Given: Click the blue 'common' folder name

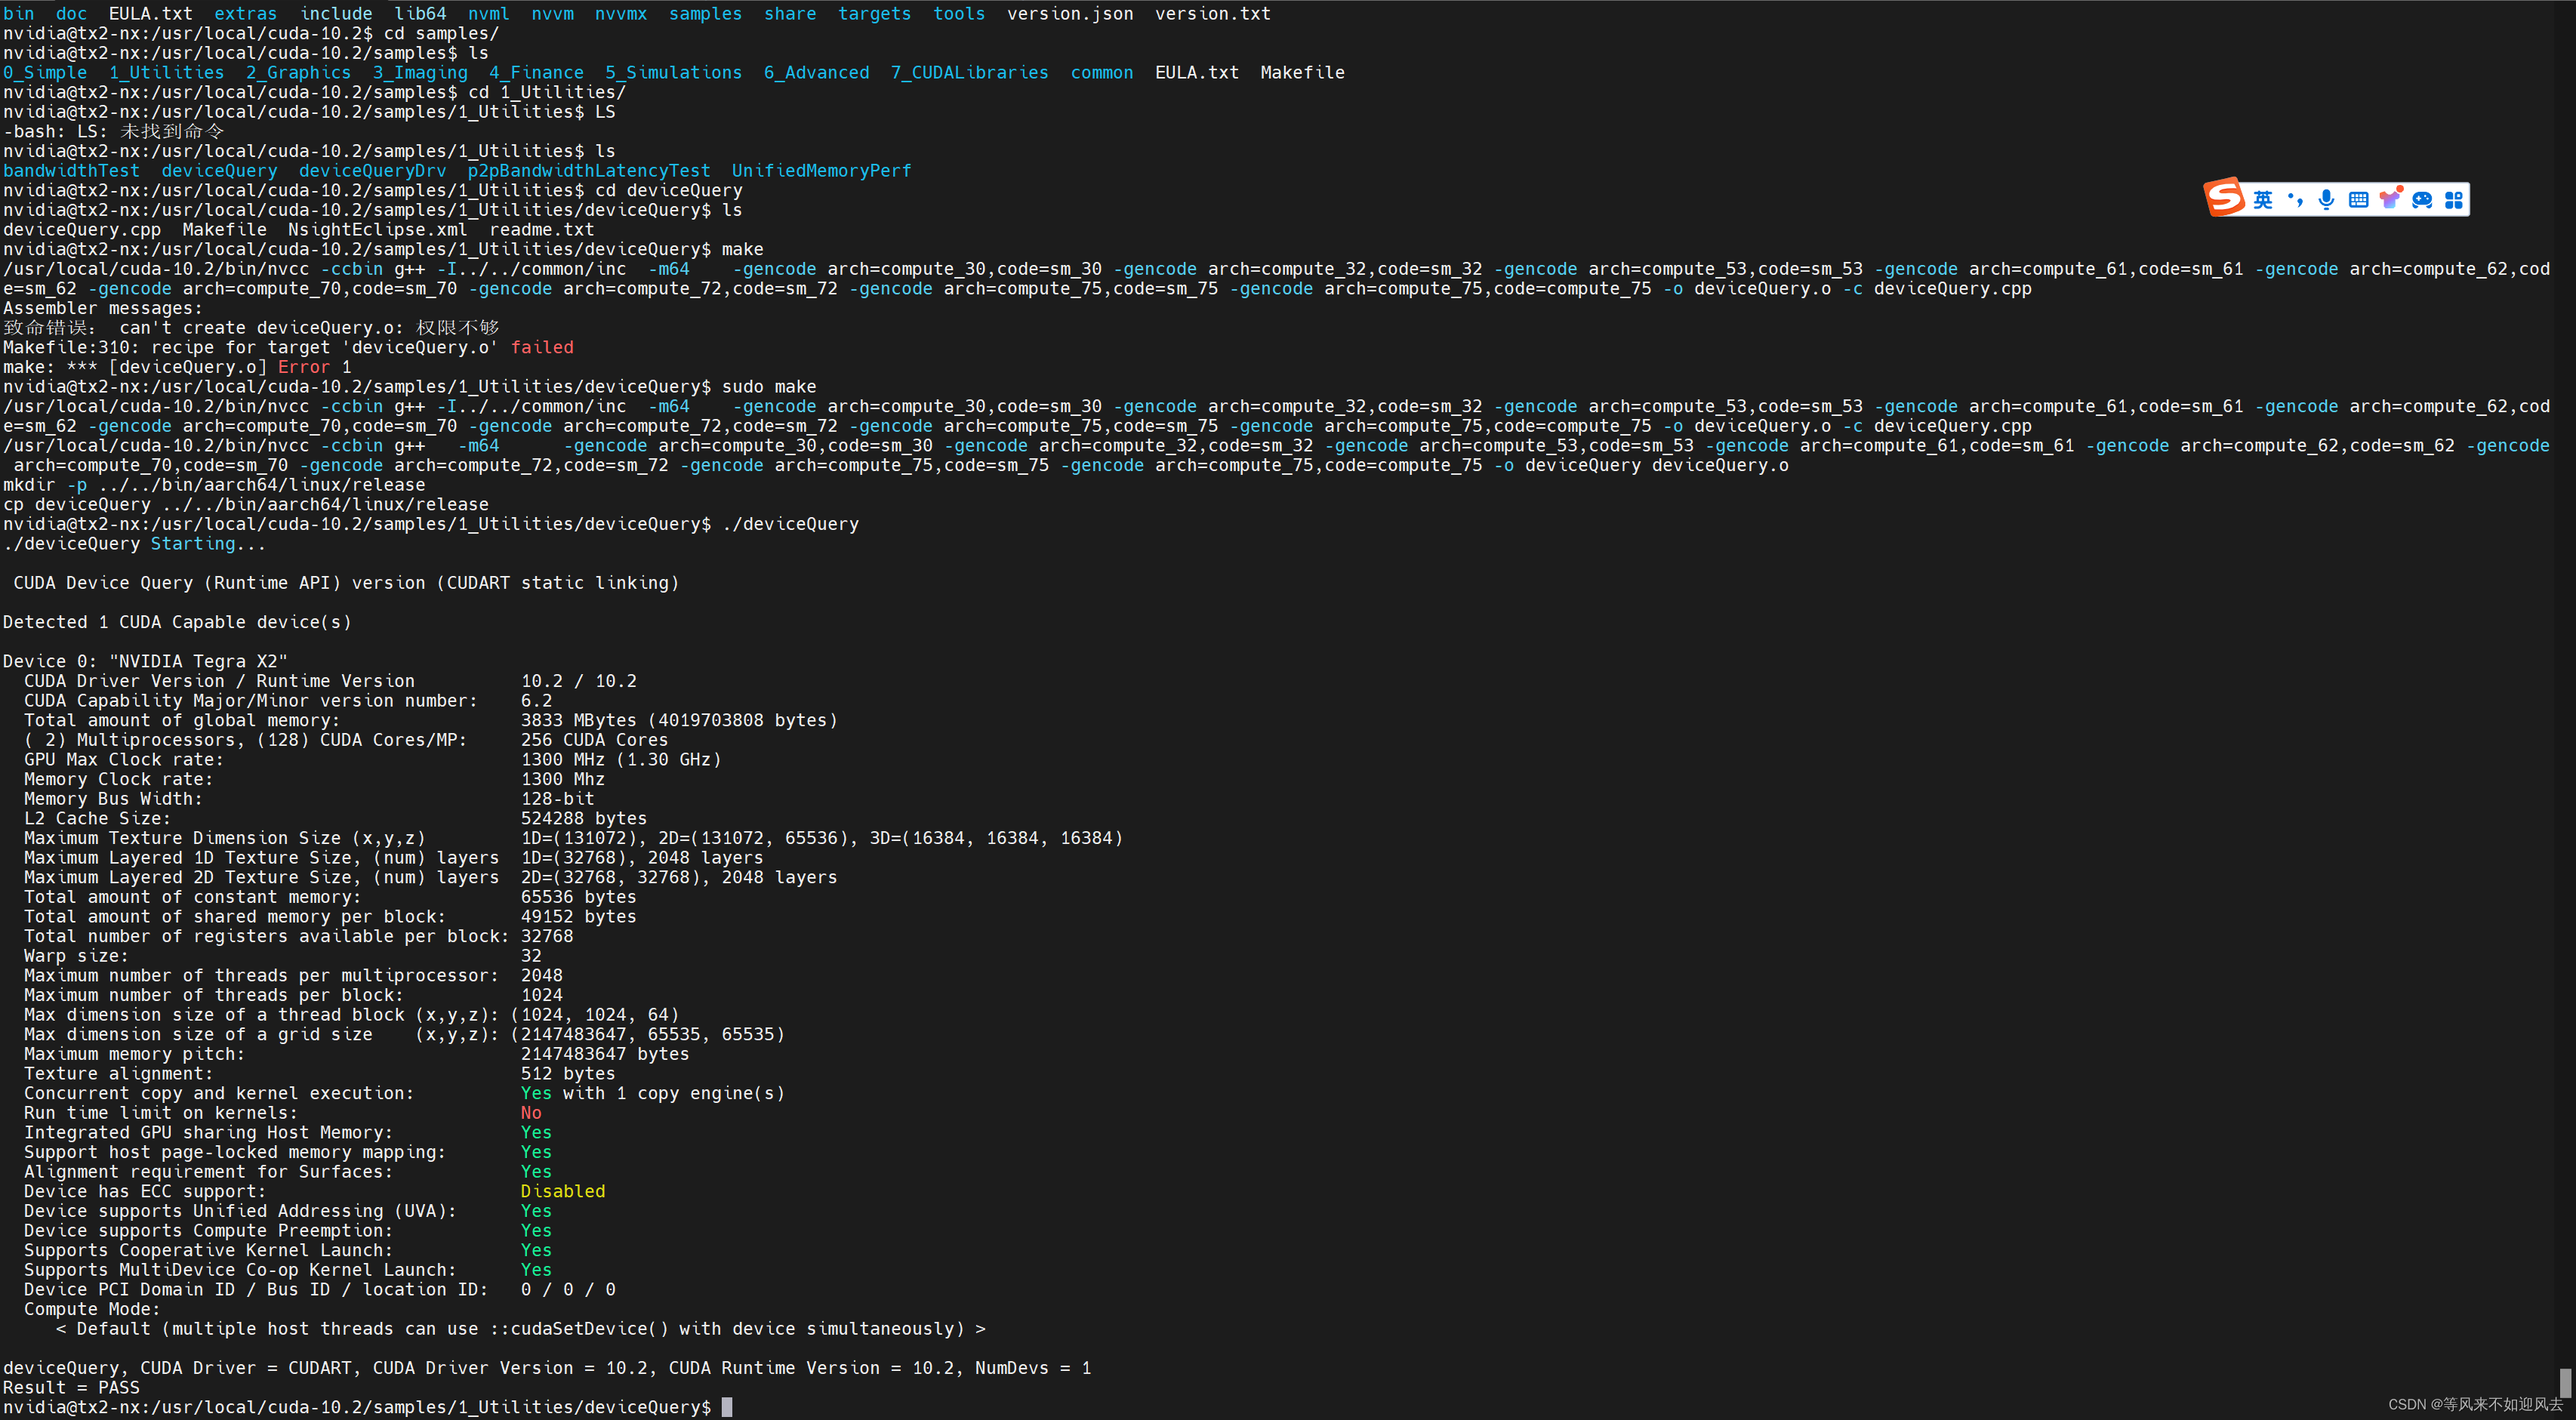Looking at the screenshot, I should (1102, 73).
